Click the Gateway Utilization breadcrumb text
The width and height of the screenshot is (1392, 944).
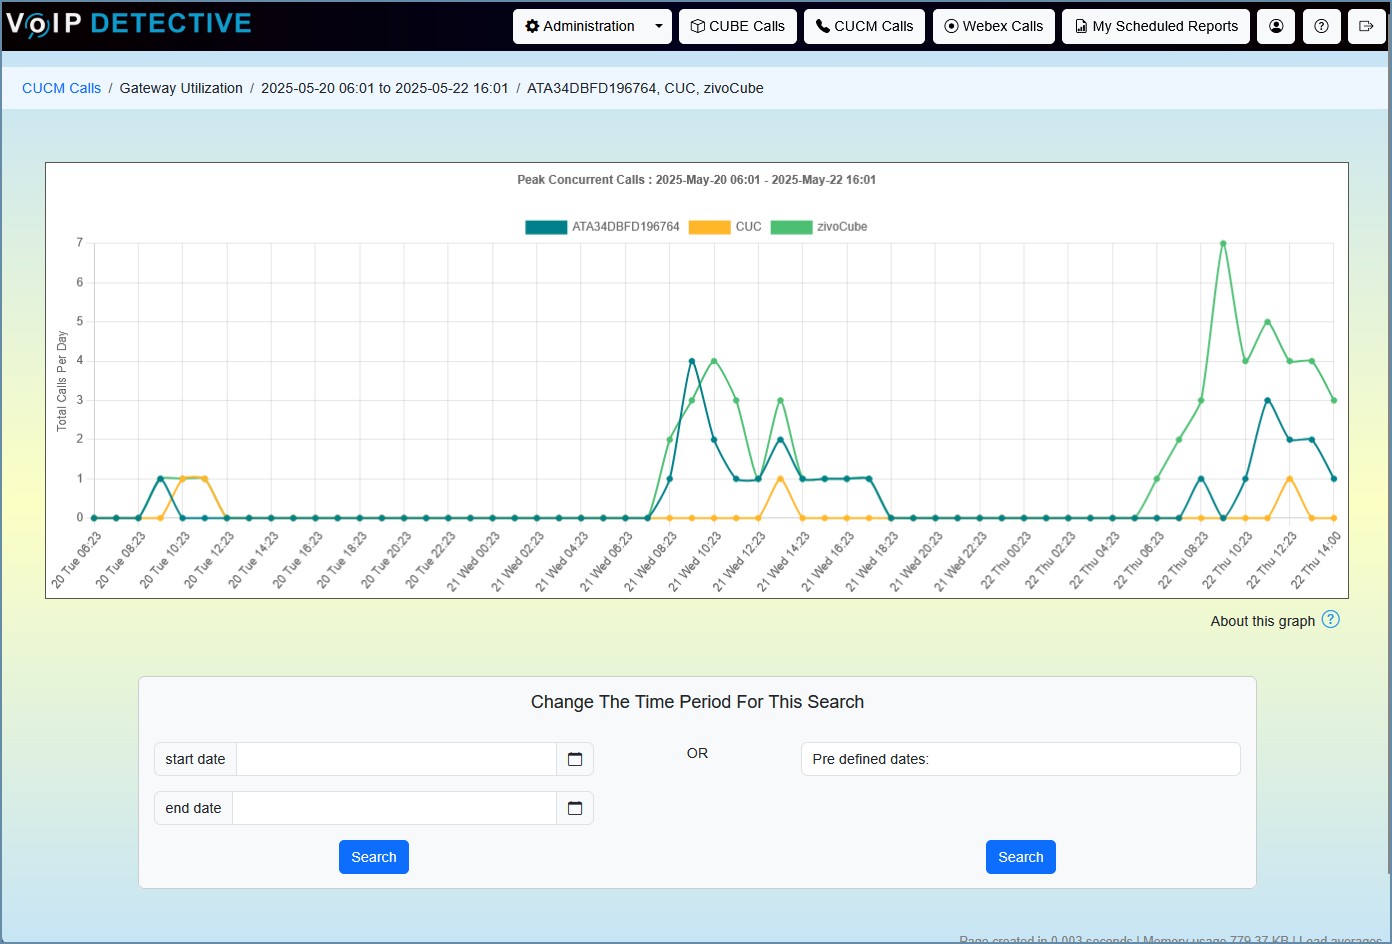[181, 88]
